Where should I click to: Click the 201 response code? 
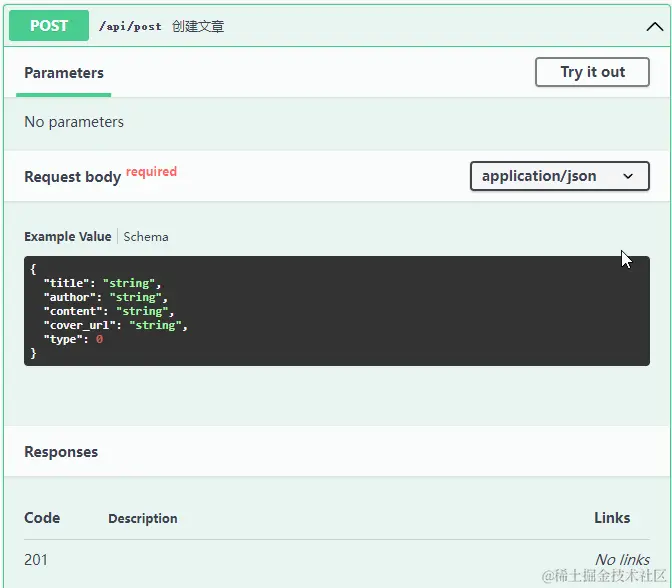coord(36,560)
